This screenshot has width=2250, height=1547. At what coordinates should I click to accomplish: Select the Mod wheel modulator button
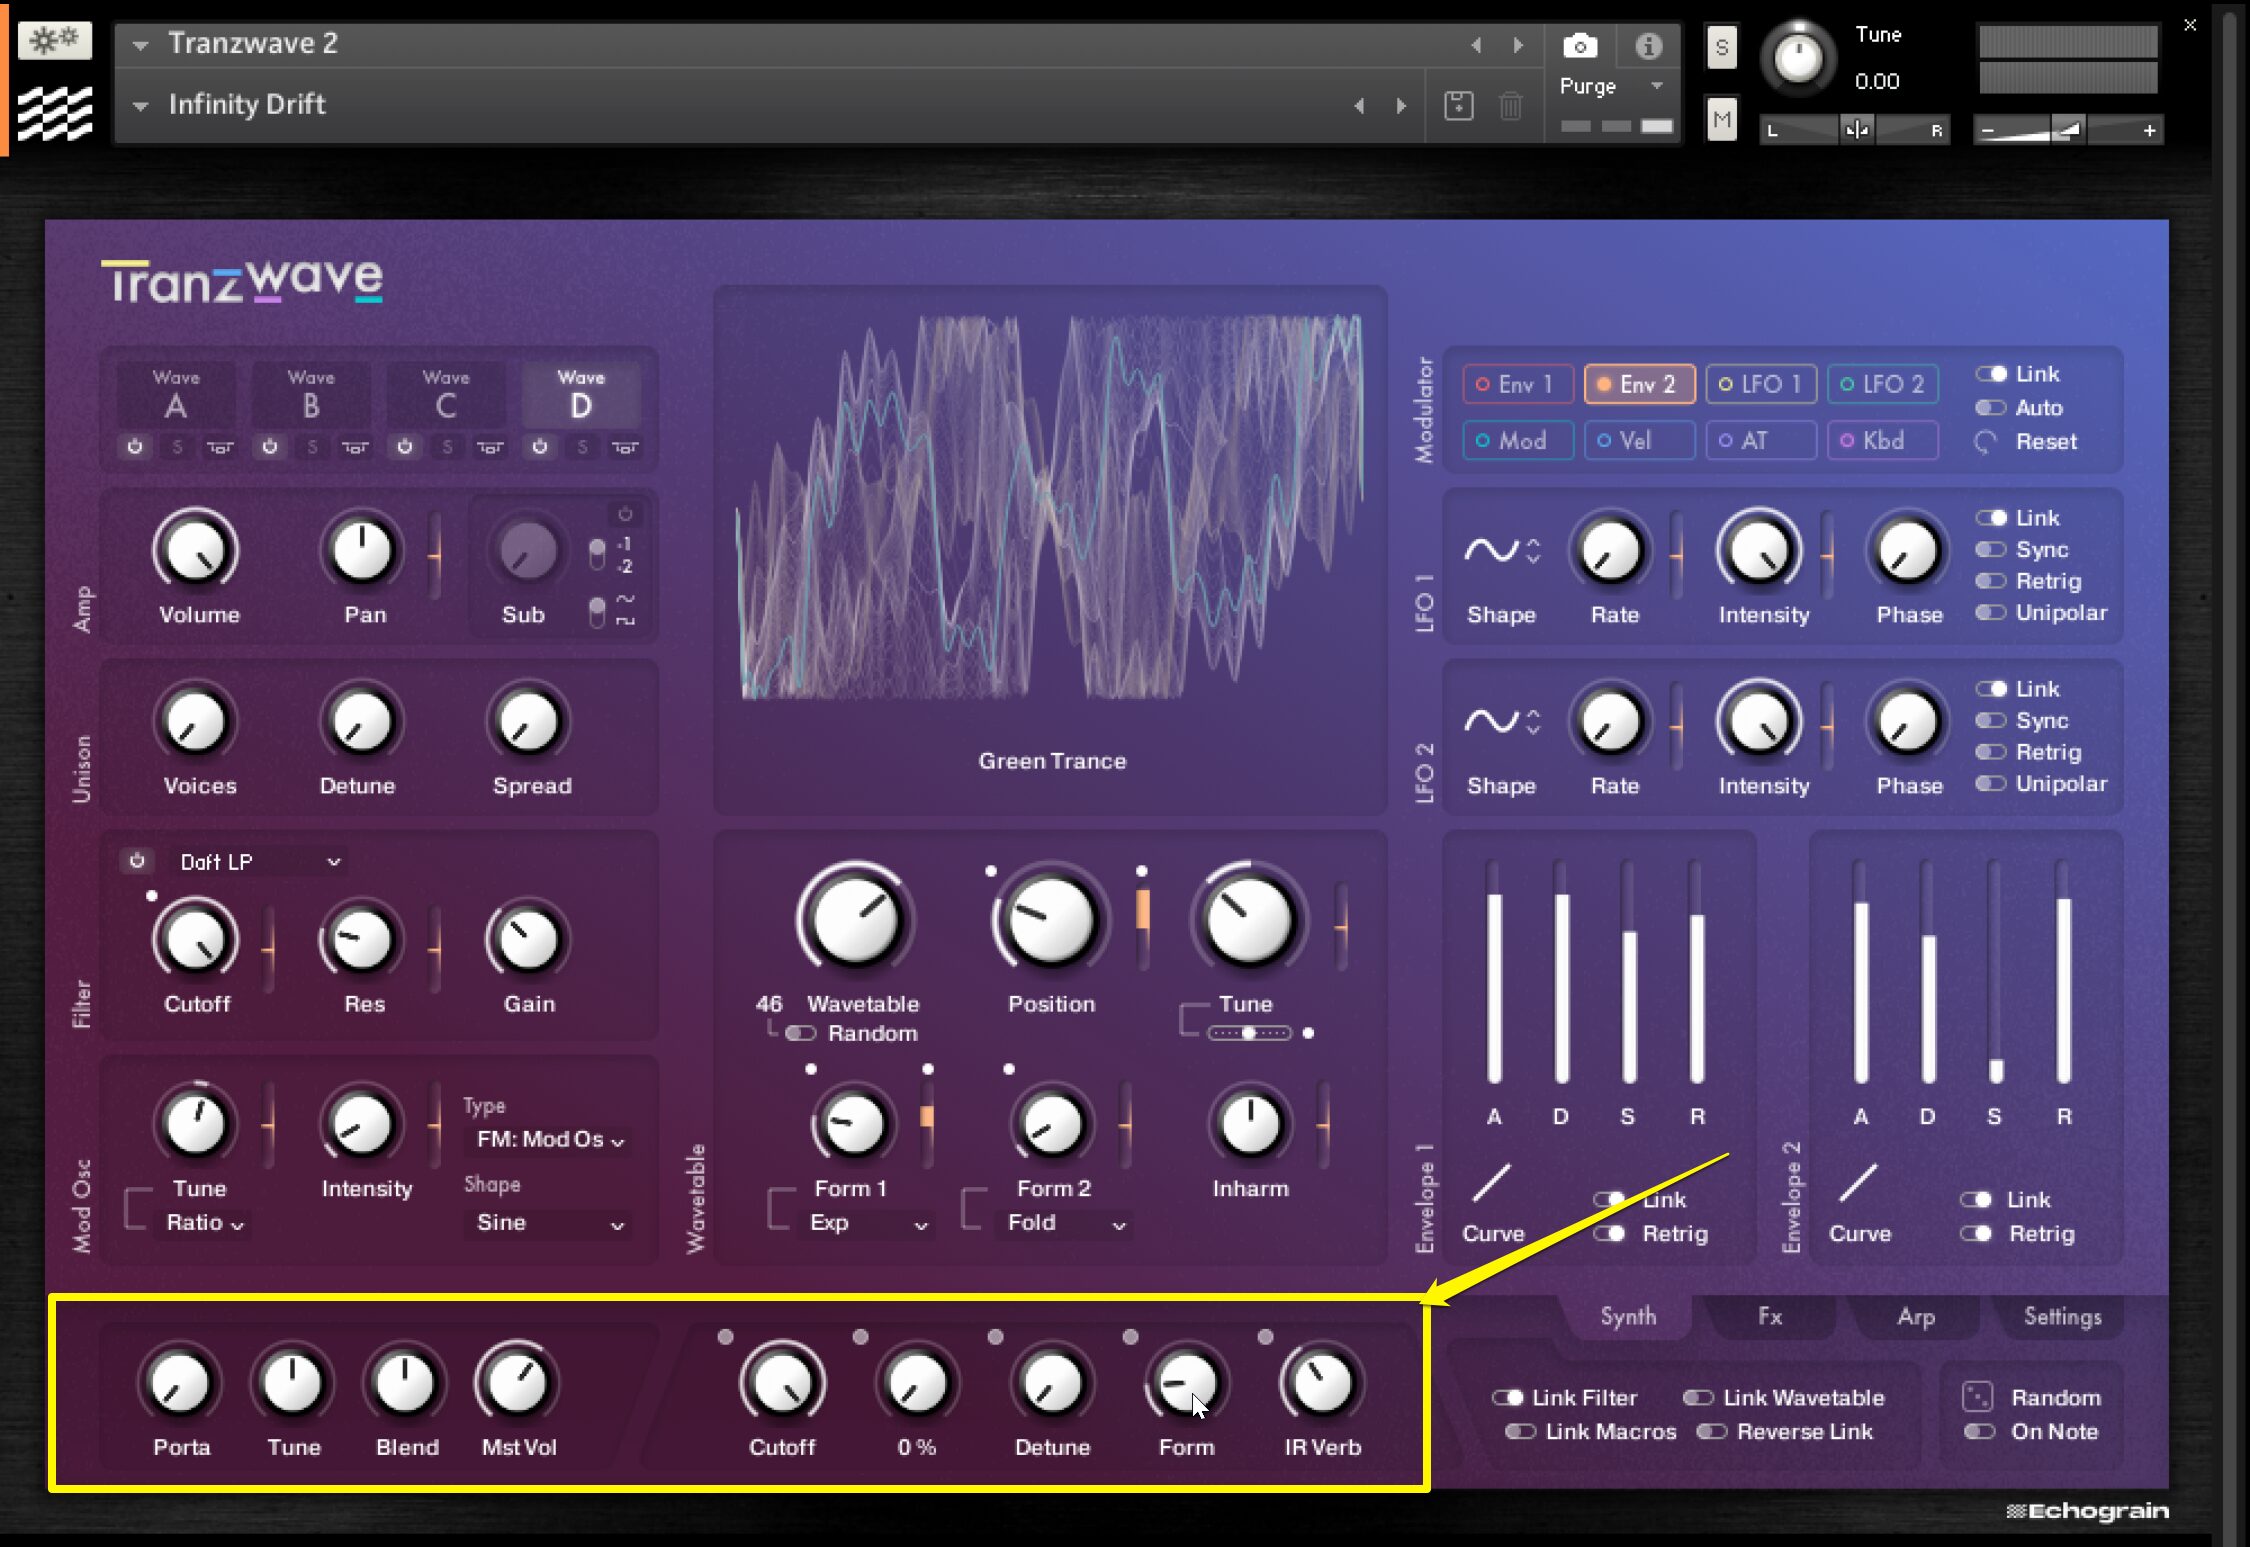click(1518, 441)
